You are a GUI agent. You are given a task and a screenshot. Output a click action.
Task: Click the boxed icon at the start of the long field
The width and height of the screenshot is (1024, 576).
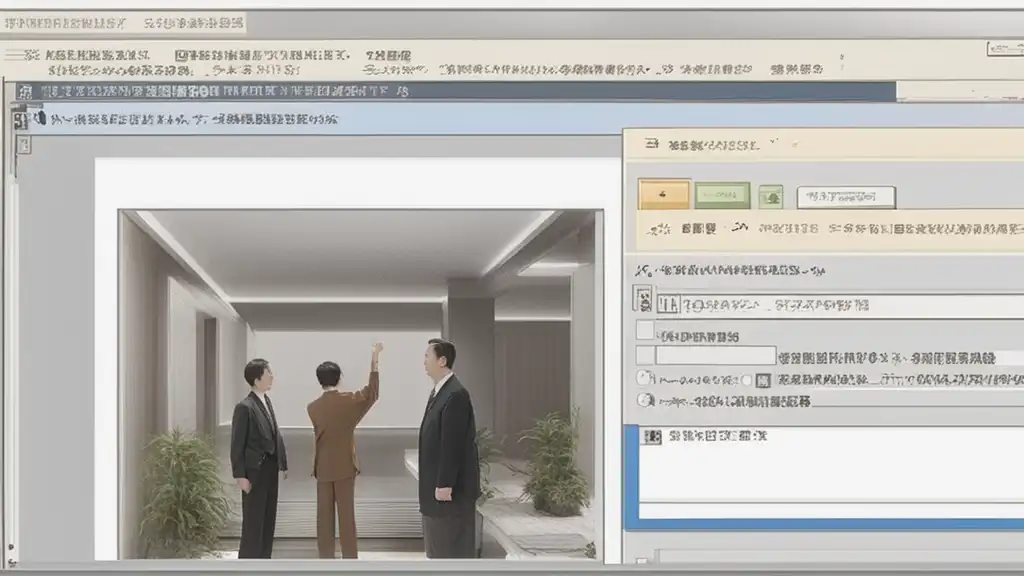coord(668,304)
